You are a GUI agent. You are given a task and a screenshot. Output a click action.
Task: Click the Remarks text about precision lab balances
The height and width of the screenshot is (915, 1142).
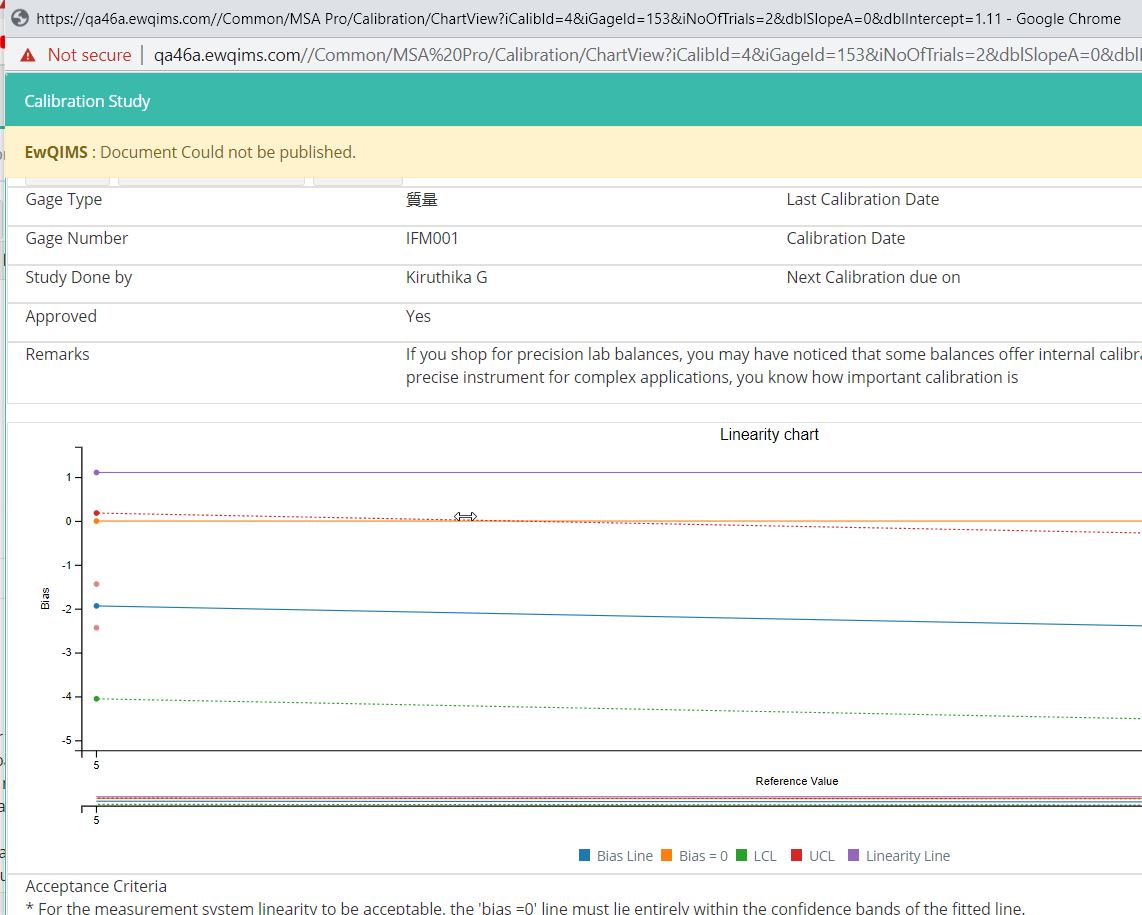(773, 366)
